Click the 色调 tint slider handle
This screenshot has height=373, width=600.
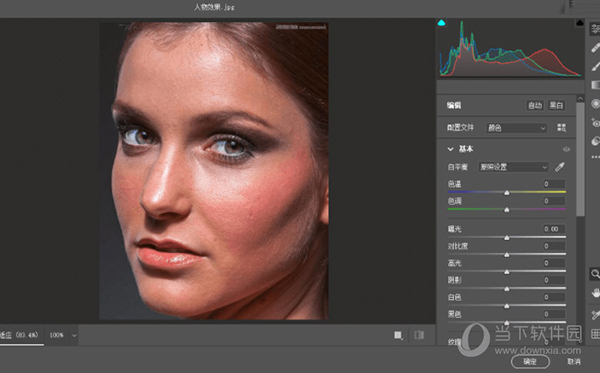point(507,210)
